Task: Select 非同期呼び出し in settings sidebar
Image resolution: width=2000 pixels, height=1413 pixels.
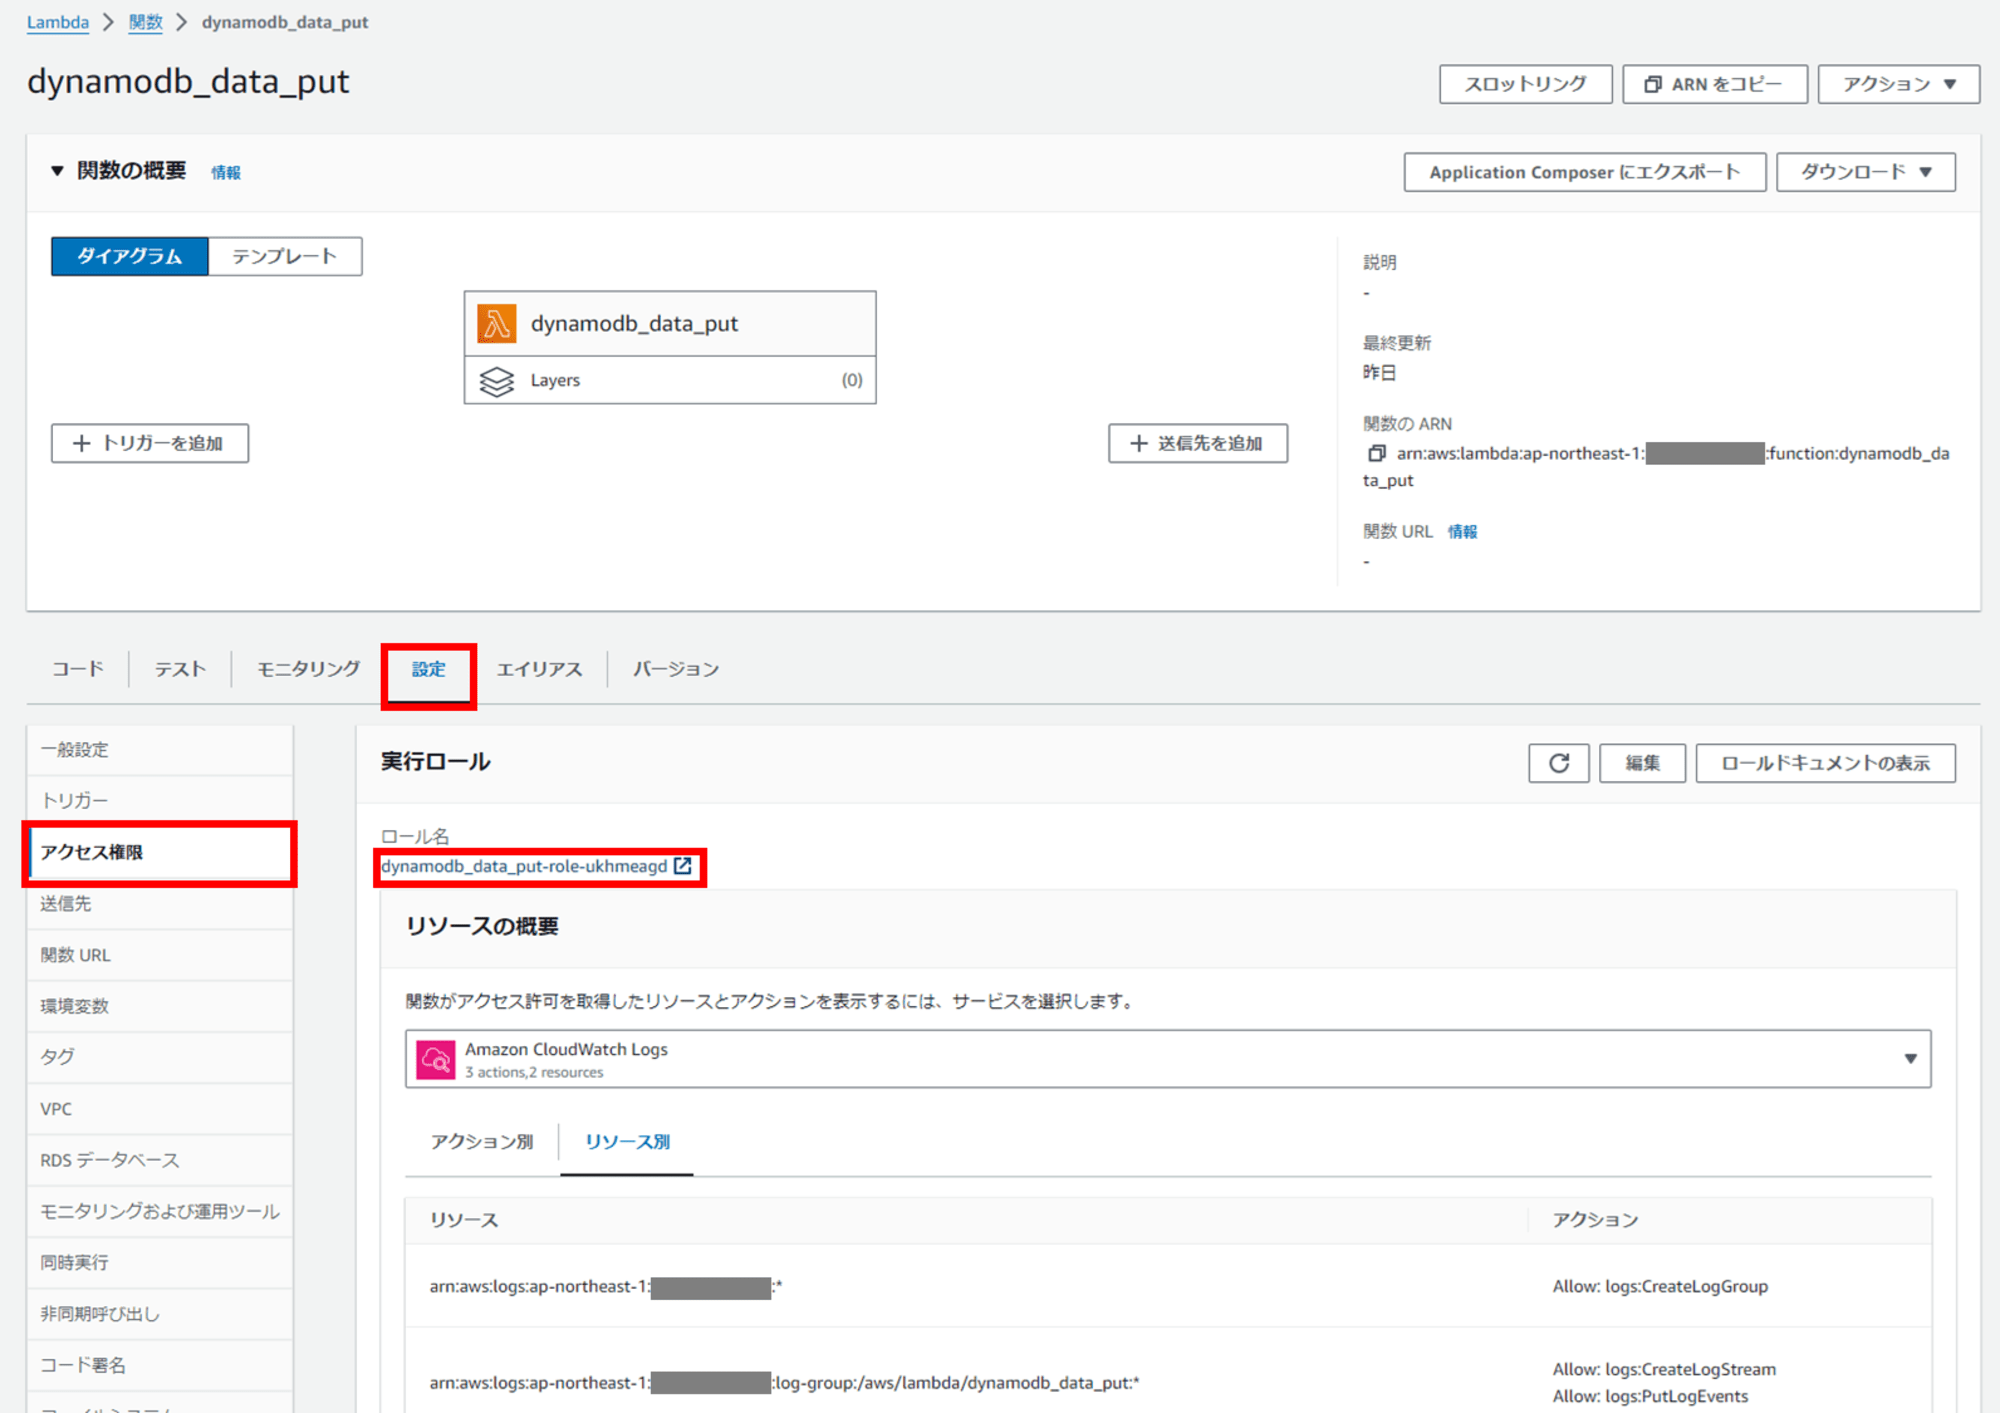Action: (x=160, y=1314)
